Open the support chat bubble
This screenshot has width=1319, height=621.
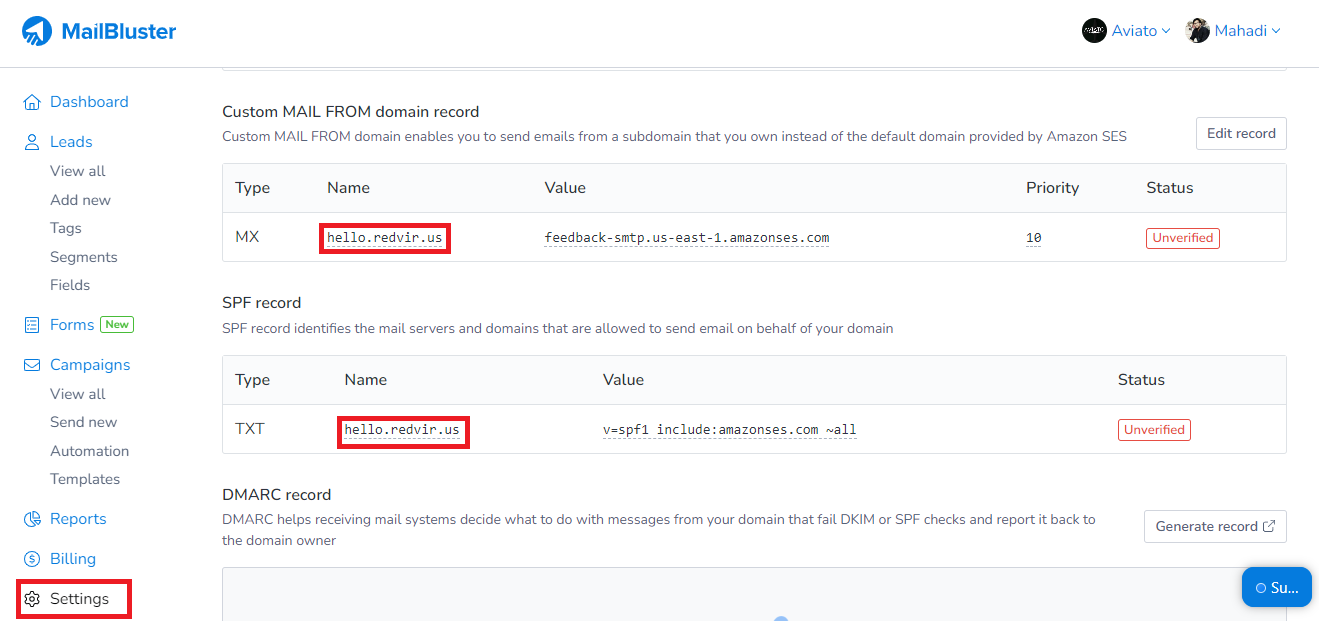point(1276,587)
